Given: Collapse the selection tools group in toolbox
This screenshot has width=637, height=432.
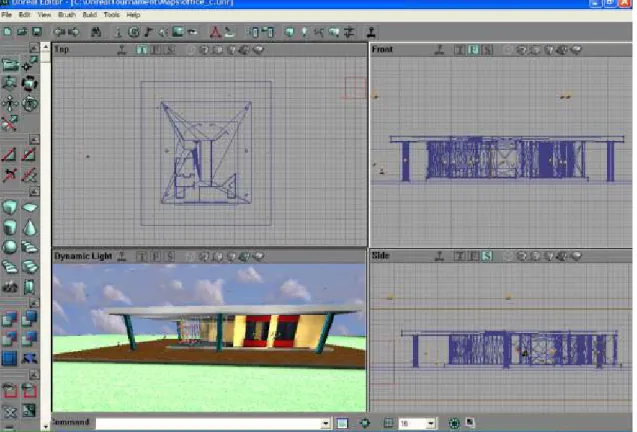Looking at the screenshot, I should [x=35, y=374].
